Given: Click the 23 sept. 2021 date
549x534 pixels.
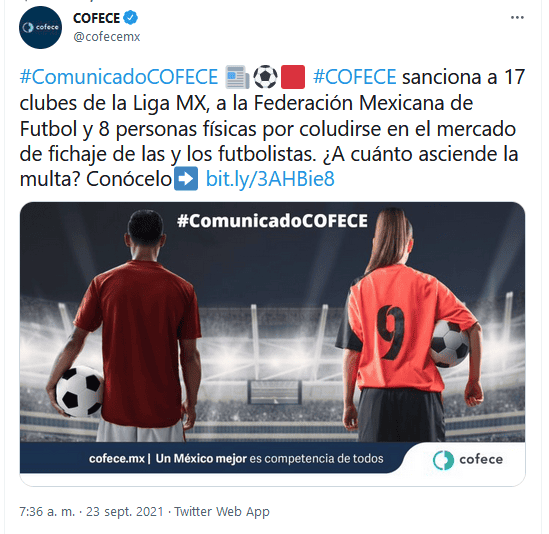Looking at the screenshot, I should pos(125,512).
